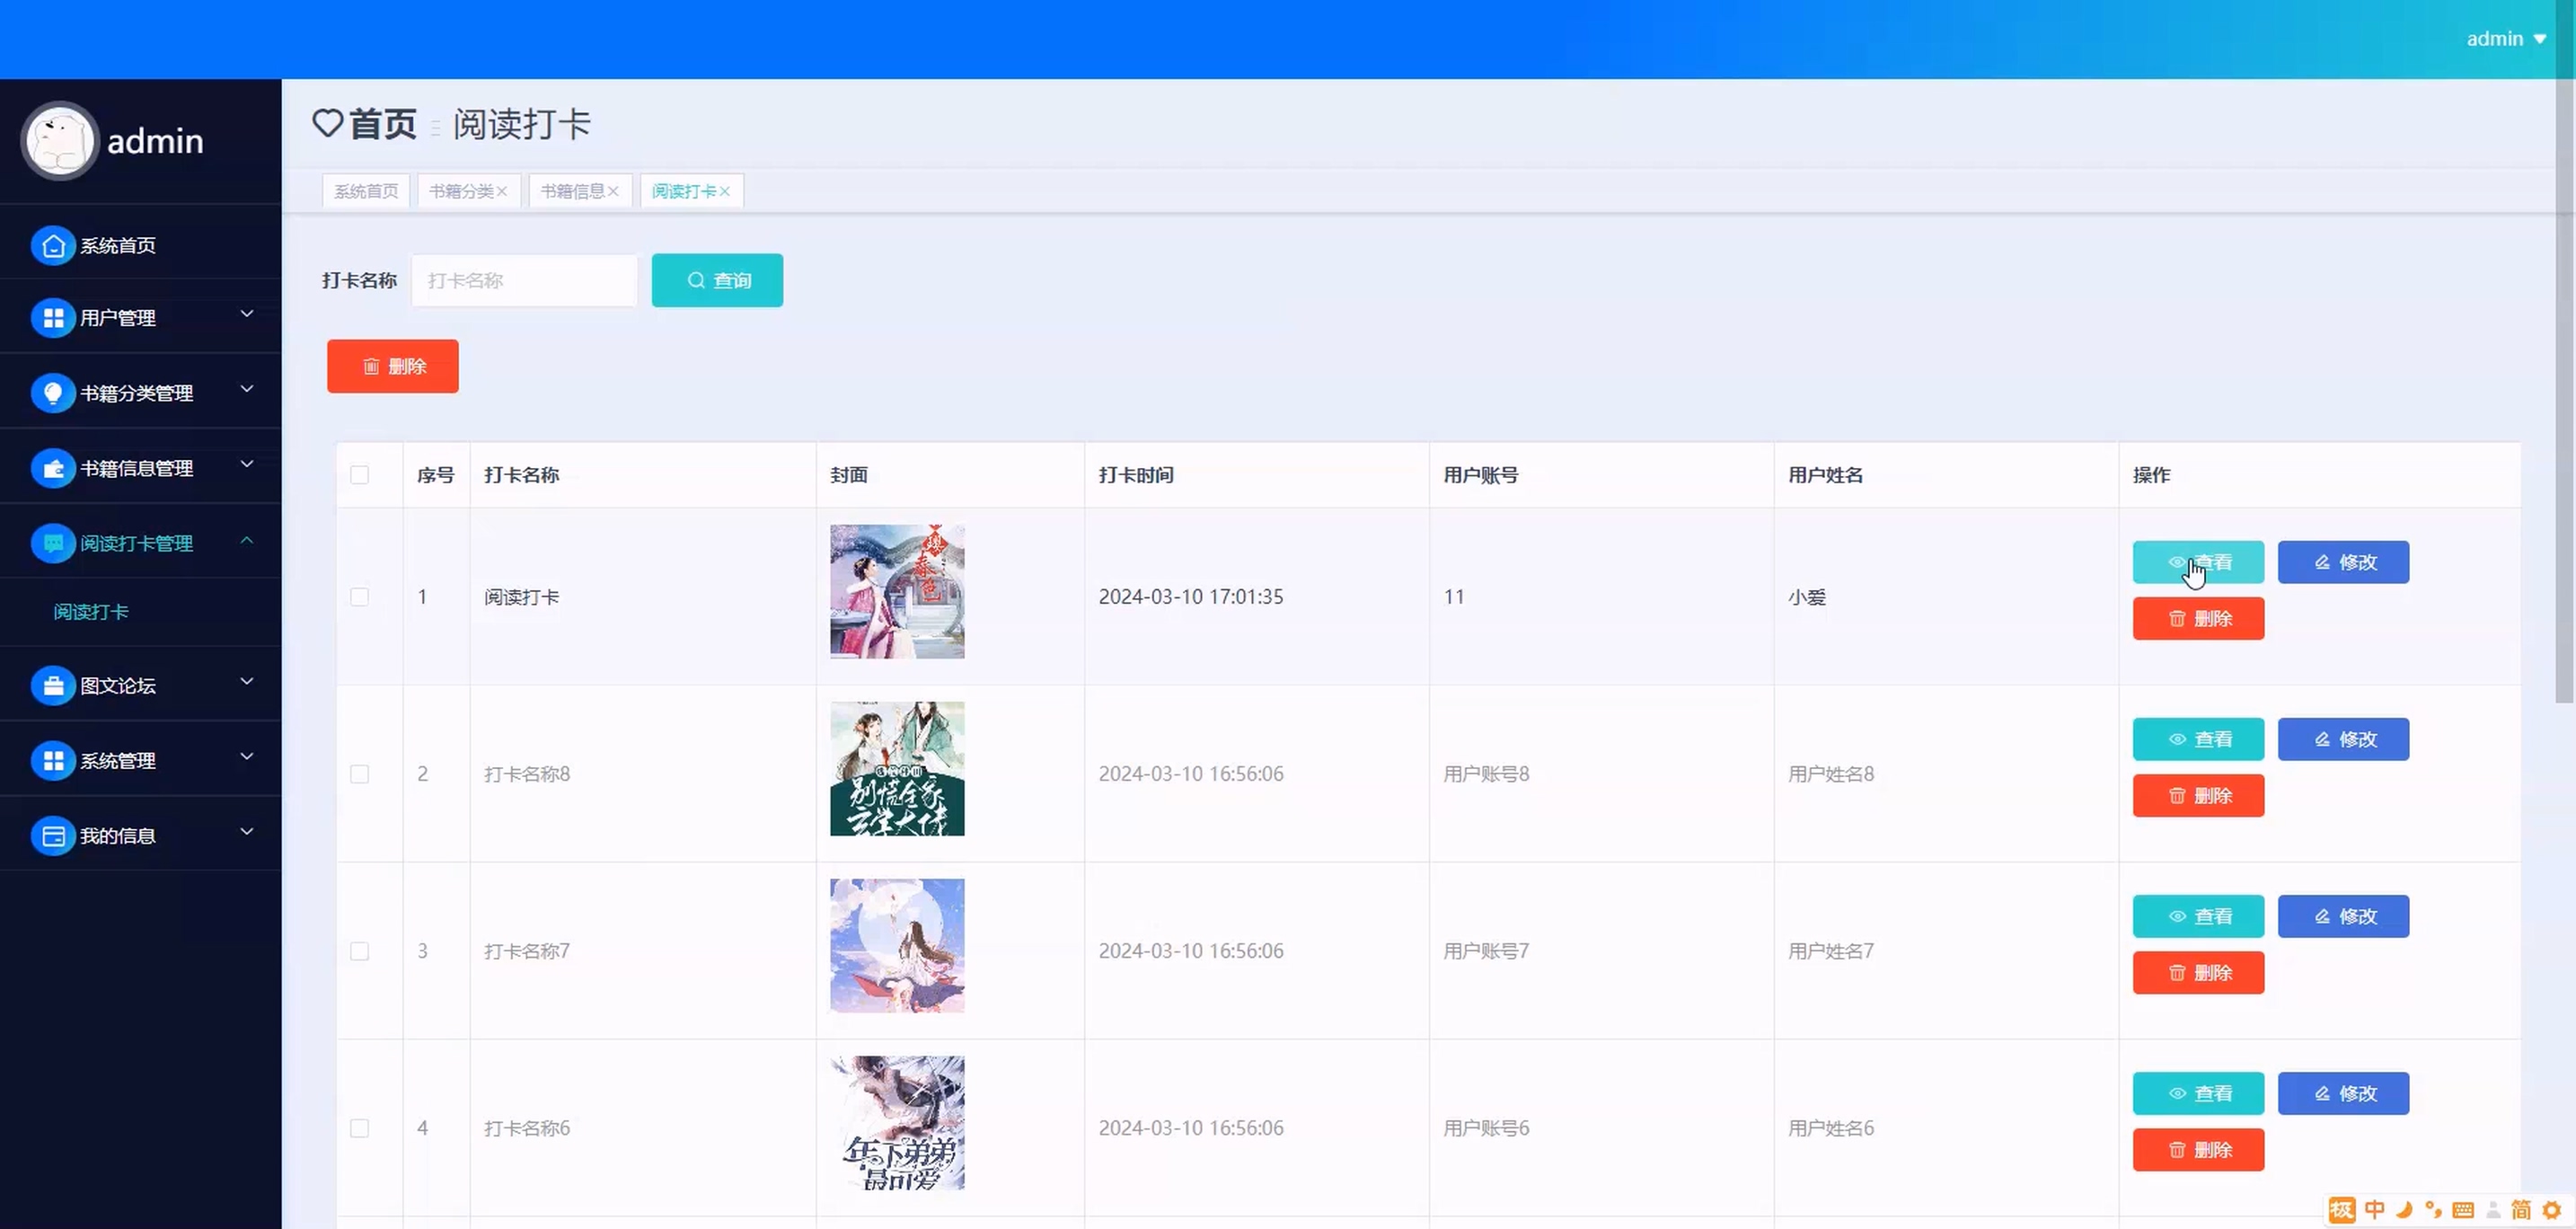Switch to the 书籍分类 tab
The width and height of the screenshot is (2576, 1229).
click(x=462, y=191)
